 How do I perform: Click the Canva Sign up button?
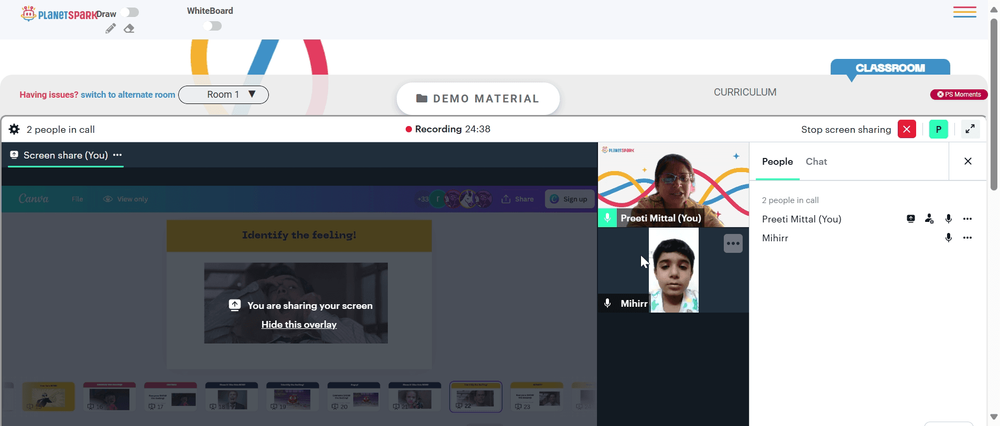pyautogui.click(x=570, y=199)
